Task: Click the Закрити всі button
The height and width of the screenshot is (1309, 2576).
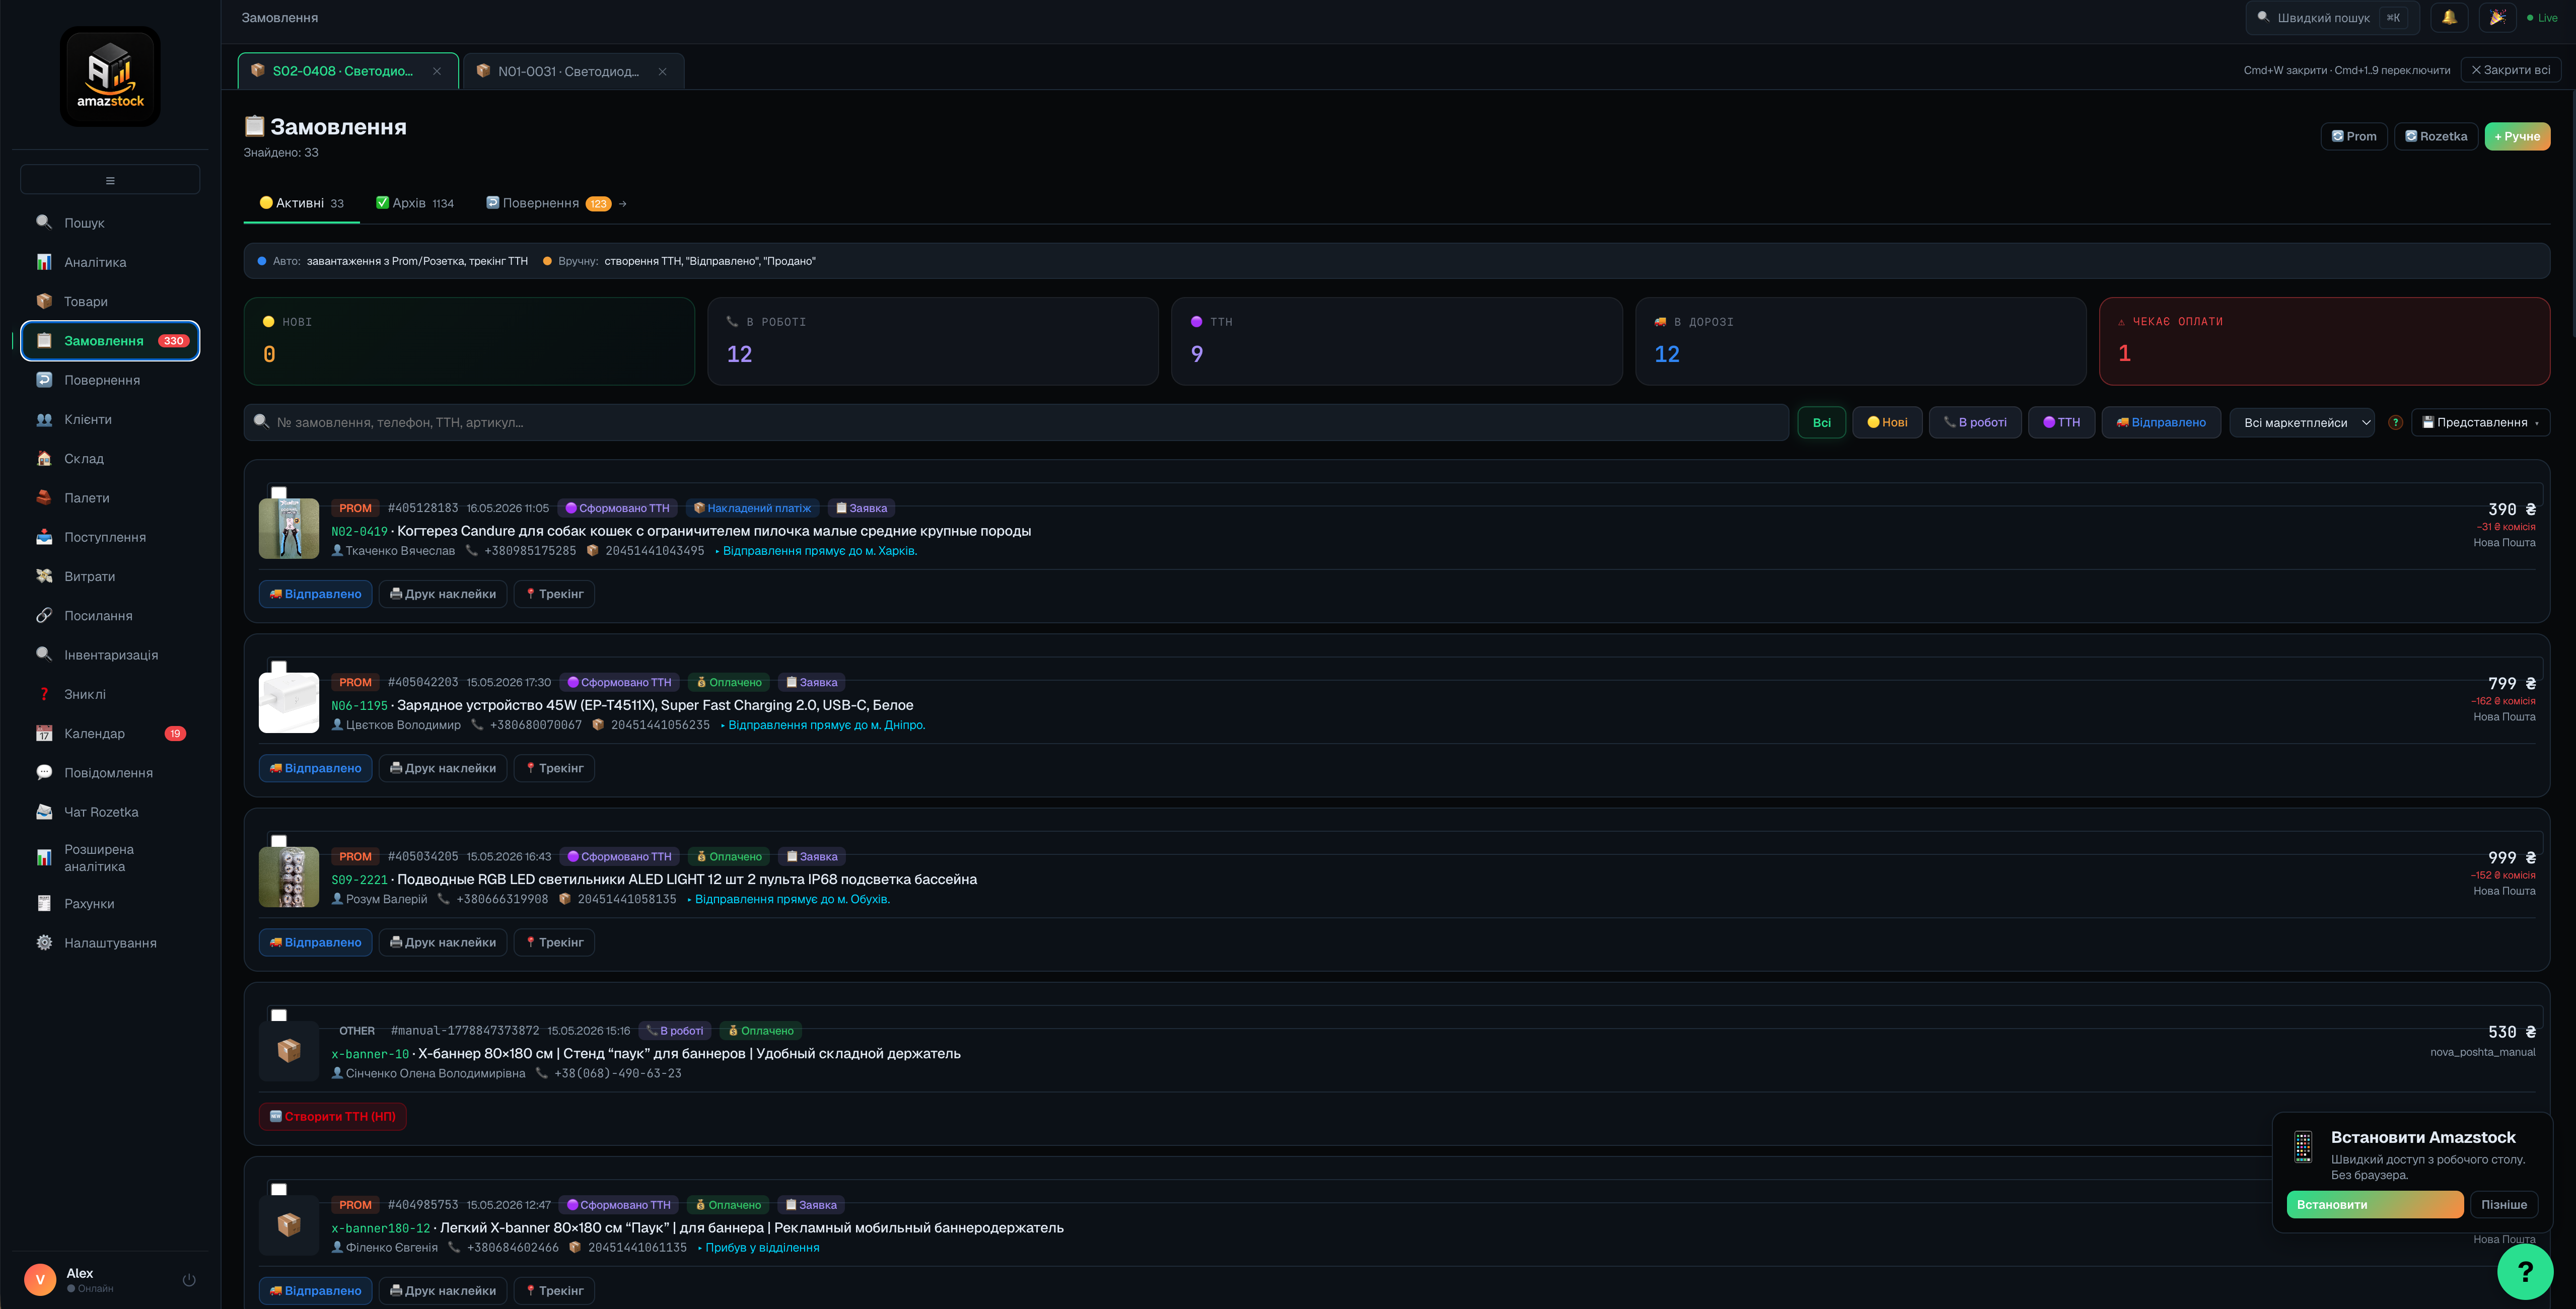Action: point(2510,70)
